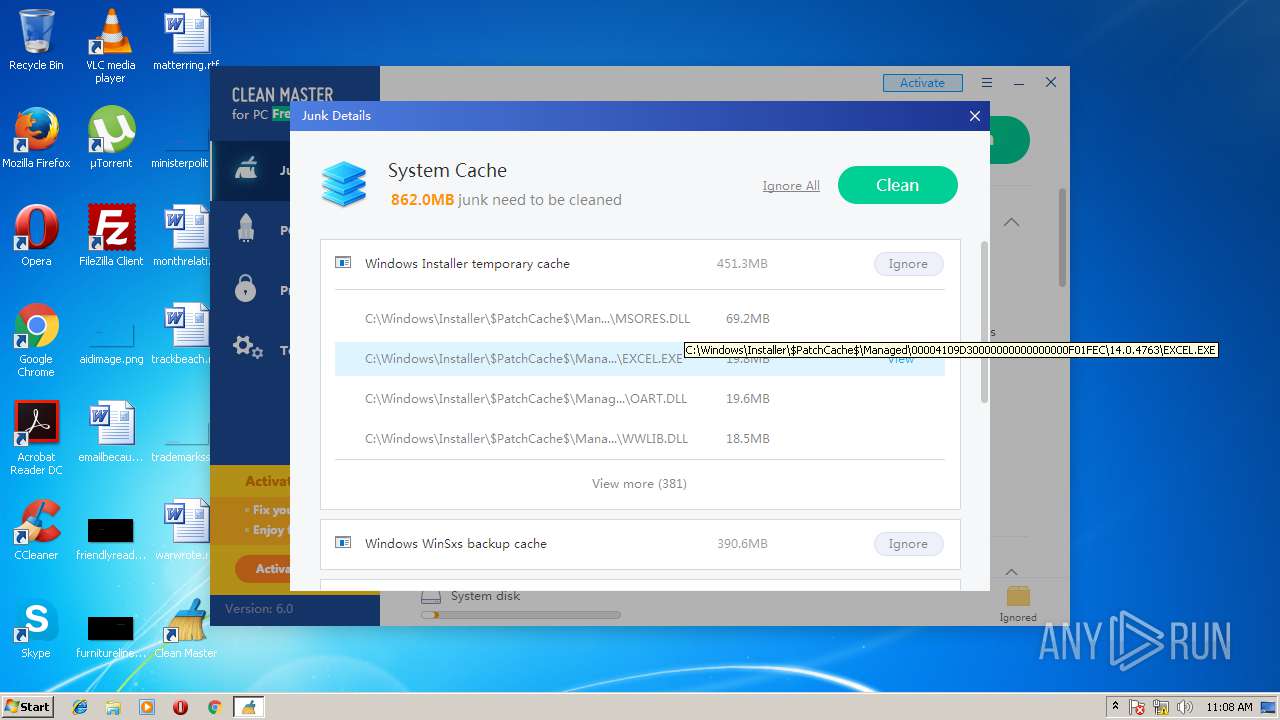The width and height of the screenshot is (1280, 720).
Task: Select the MSORES.DLL file row
Action: 640,319
